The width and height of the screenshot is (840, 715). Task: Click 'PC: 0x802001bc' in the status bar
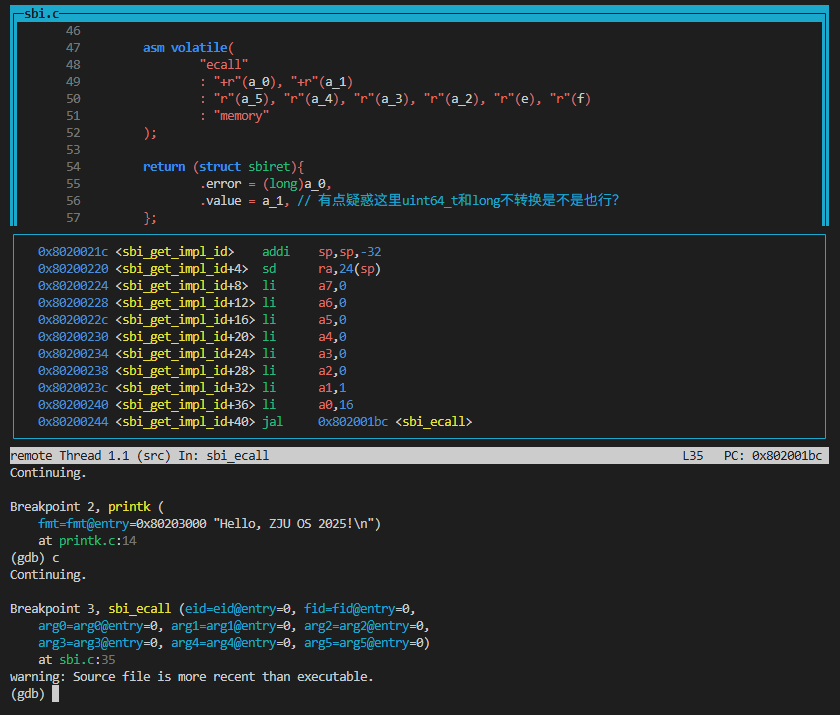click(772, 456)
